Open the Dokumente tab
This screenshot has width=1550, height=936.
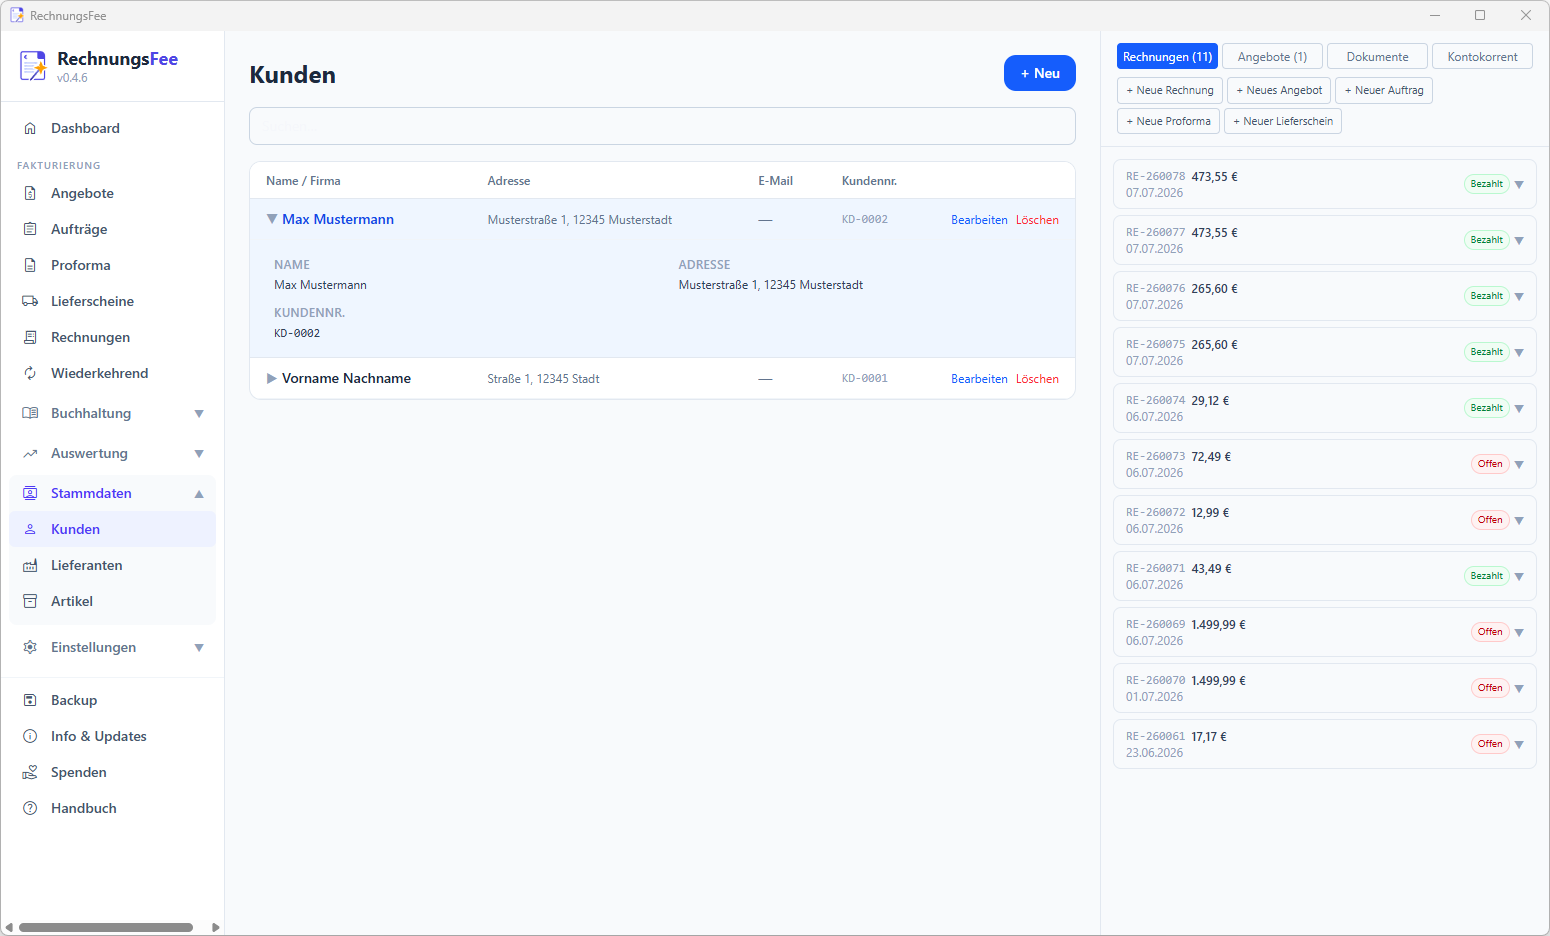click(1377, 57)
